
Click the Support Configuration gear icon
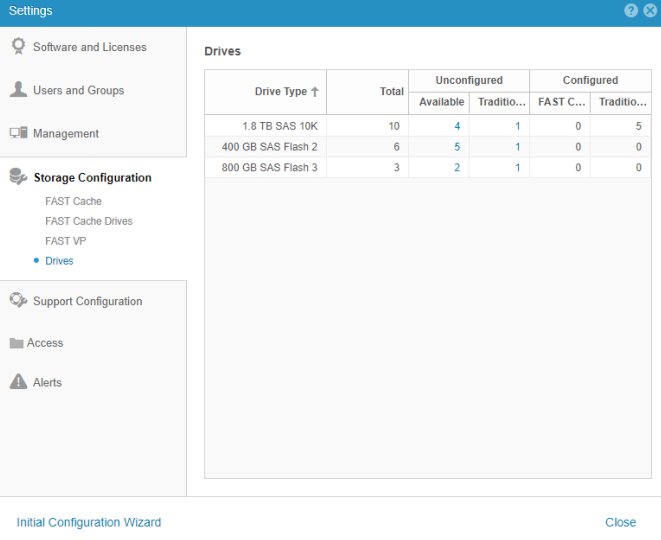pyautogui.click(x=18, y=301)
